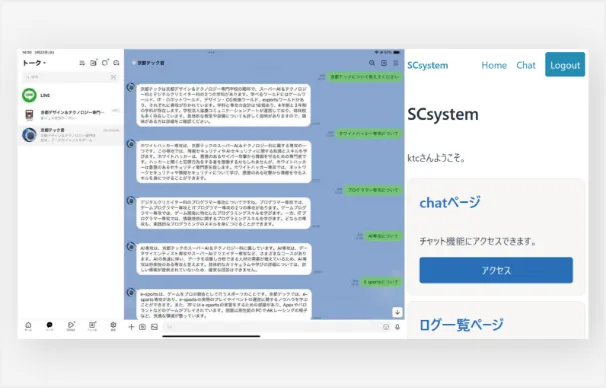Tap the green AI専攻について bubble
606x388 pixels.
click(x=383, y=236)
